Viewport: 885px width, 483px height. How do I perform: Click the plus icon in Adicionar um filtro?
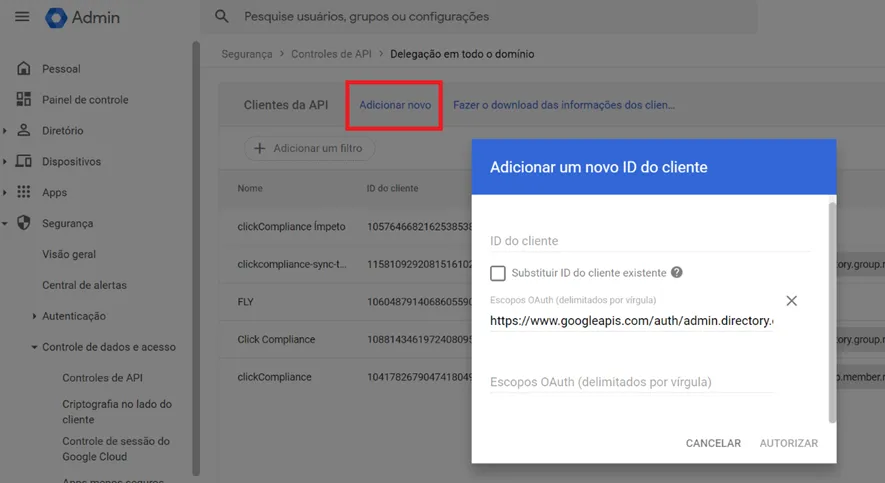260,148
